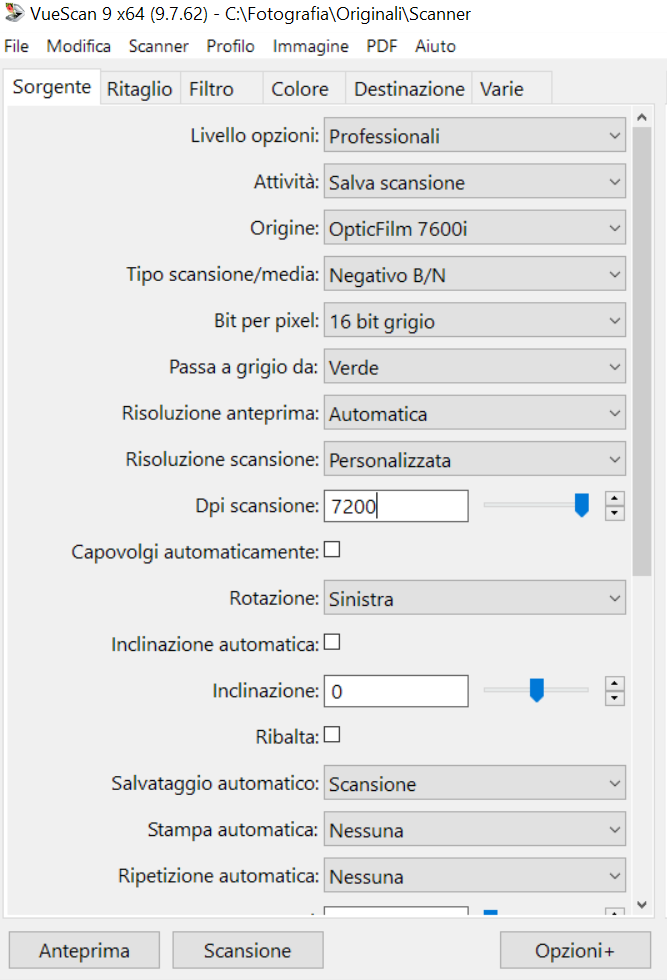Open the Rotazione dropdown

click(x=475, y=599)
